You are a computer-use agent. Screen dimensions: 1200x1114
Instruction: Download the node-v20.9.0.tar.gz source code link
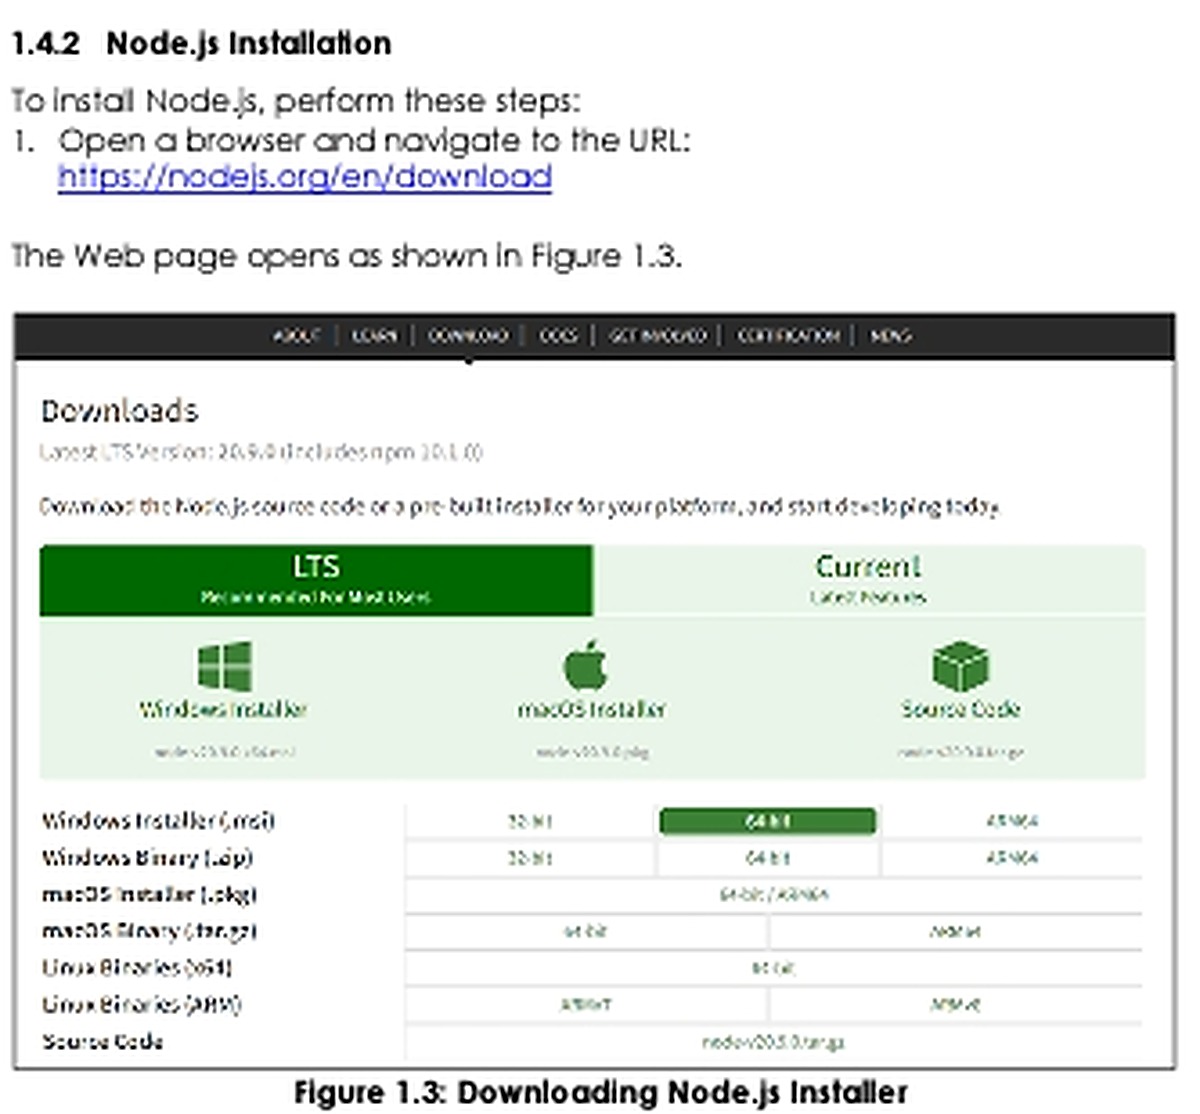[x=773, y=1042]
